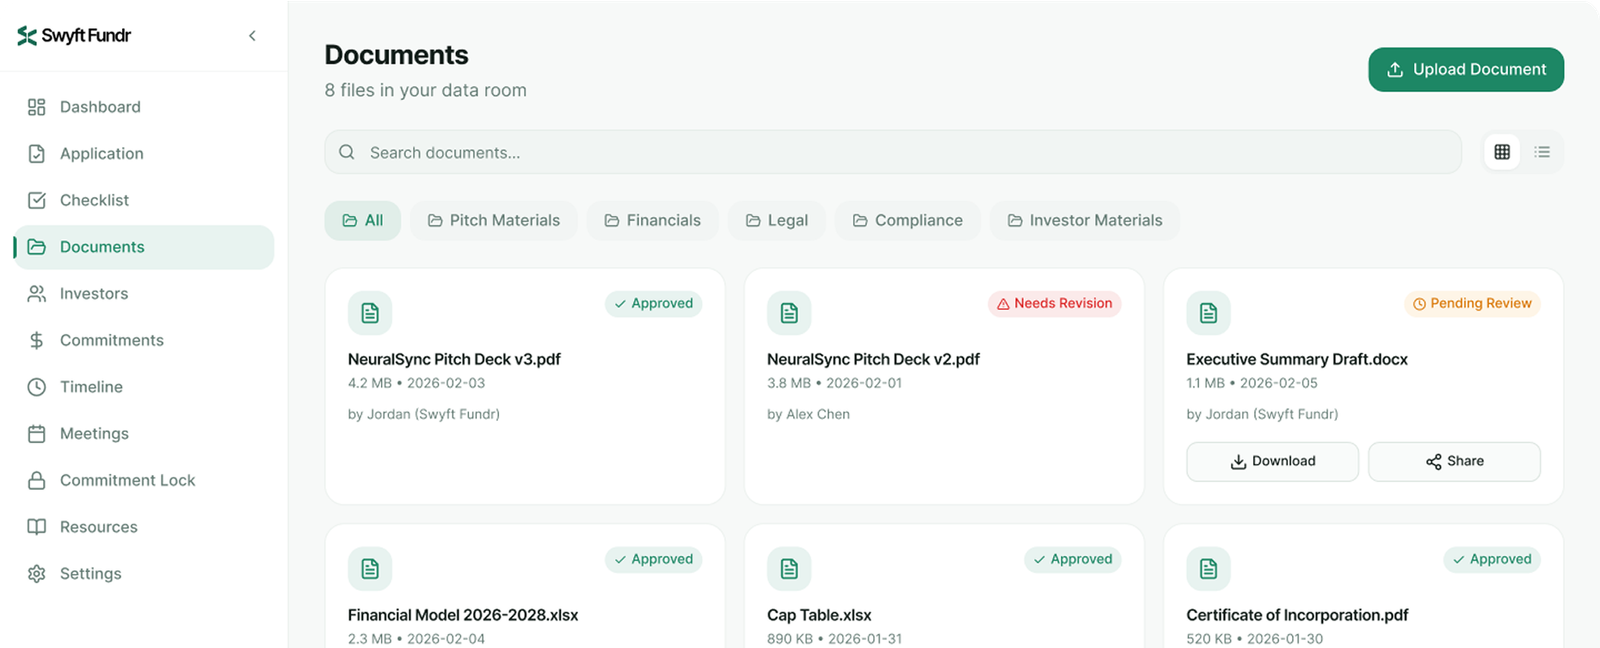Filter by Pitch Materials folder
The width and height of the screenshot is (1600, 648).
tap(494, 220)
